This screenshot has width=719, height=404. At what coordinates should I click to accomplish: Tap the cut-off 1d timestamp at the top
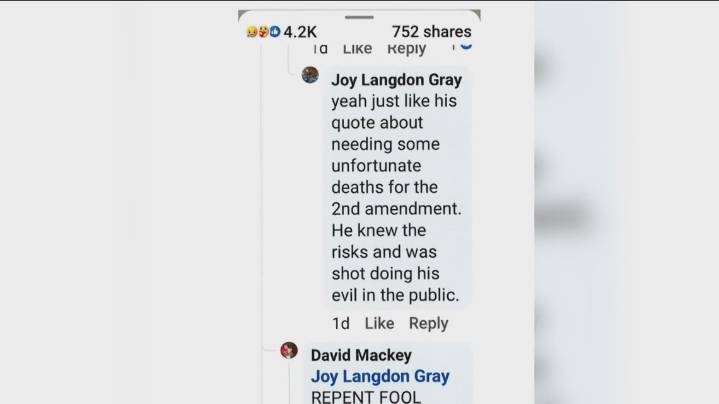point(320,48)
